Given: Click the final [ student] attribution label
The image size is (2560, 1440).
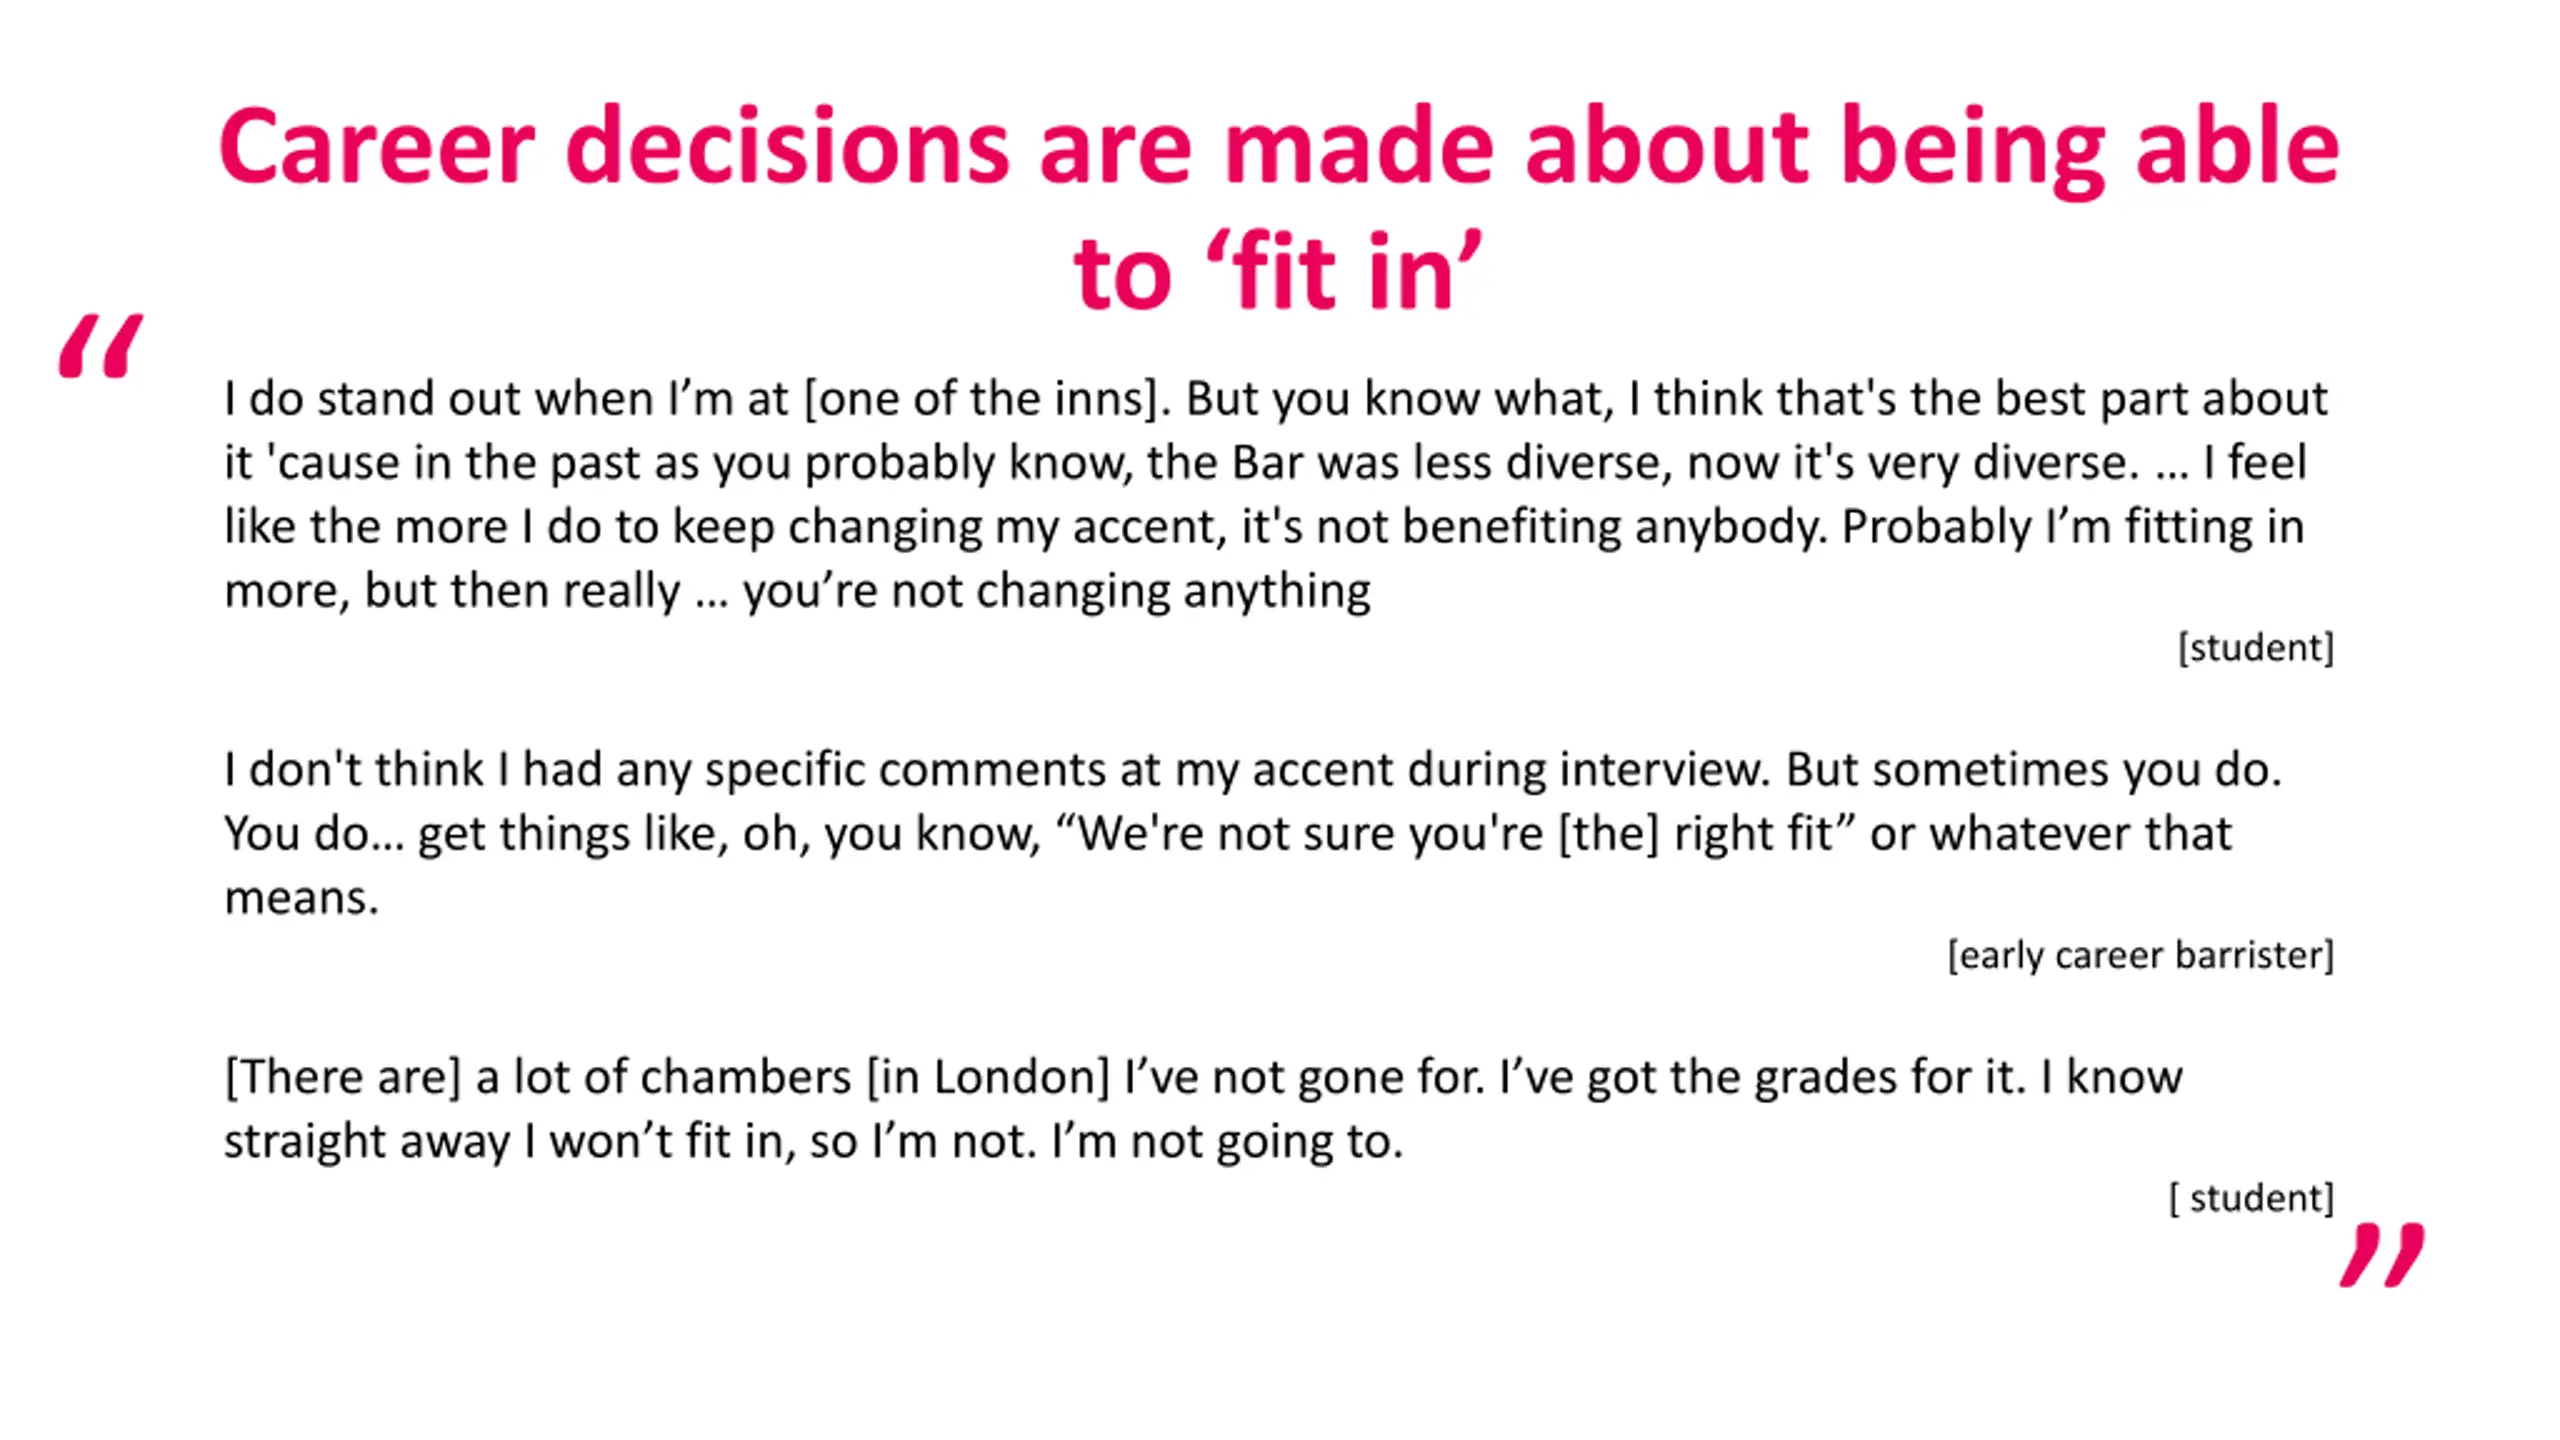Looking at the screenshot, I should coord(2252,1197).
